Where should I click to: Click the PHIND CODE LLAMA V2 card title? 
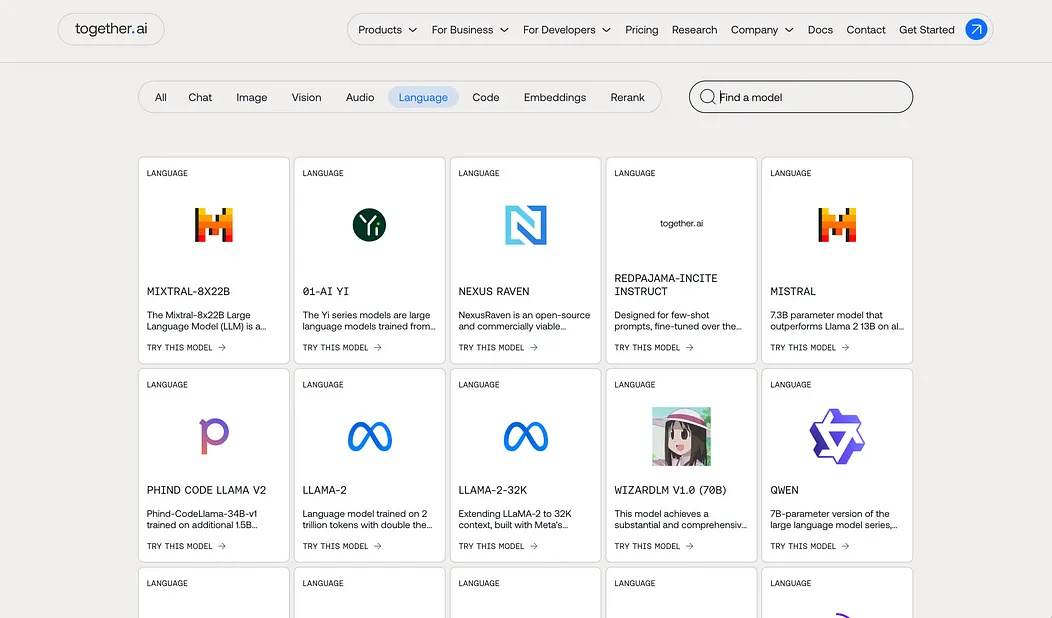click(x=206, y=490)
